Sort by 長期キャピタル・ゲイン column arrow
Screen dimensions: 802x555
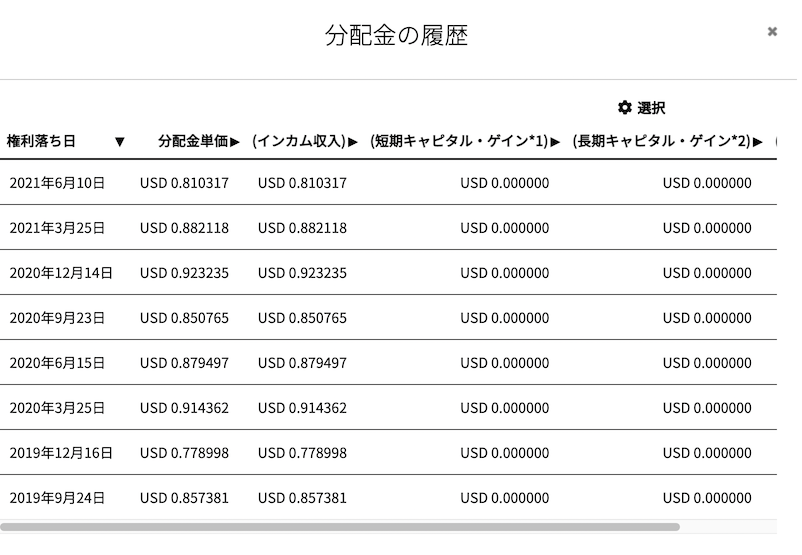758,142
